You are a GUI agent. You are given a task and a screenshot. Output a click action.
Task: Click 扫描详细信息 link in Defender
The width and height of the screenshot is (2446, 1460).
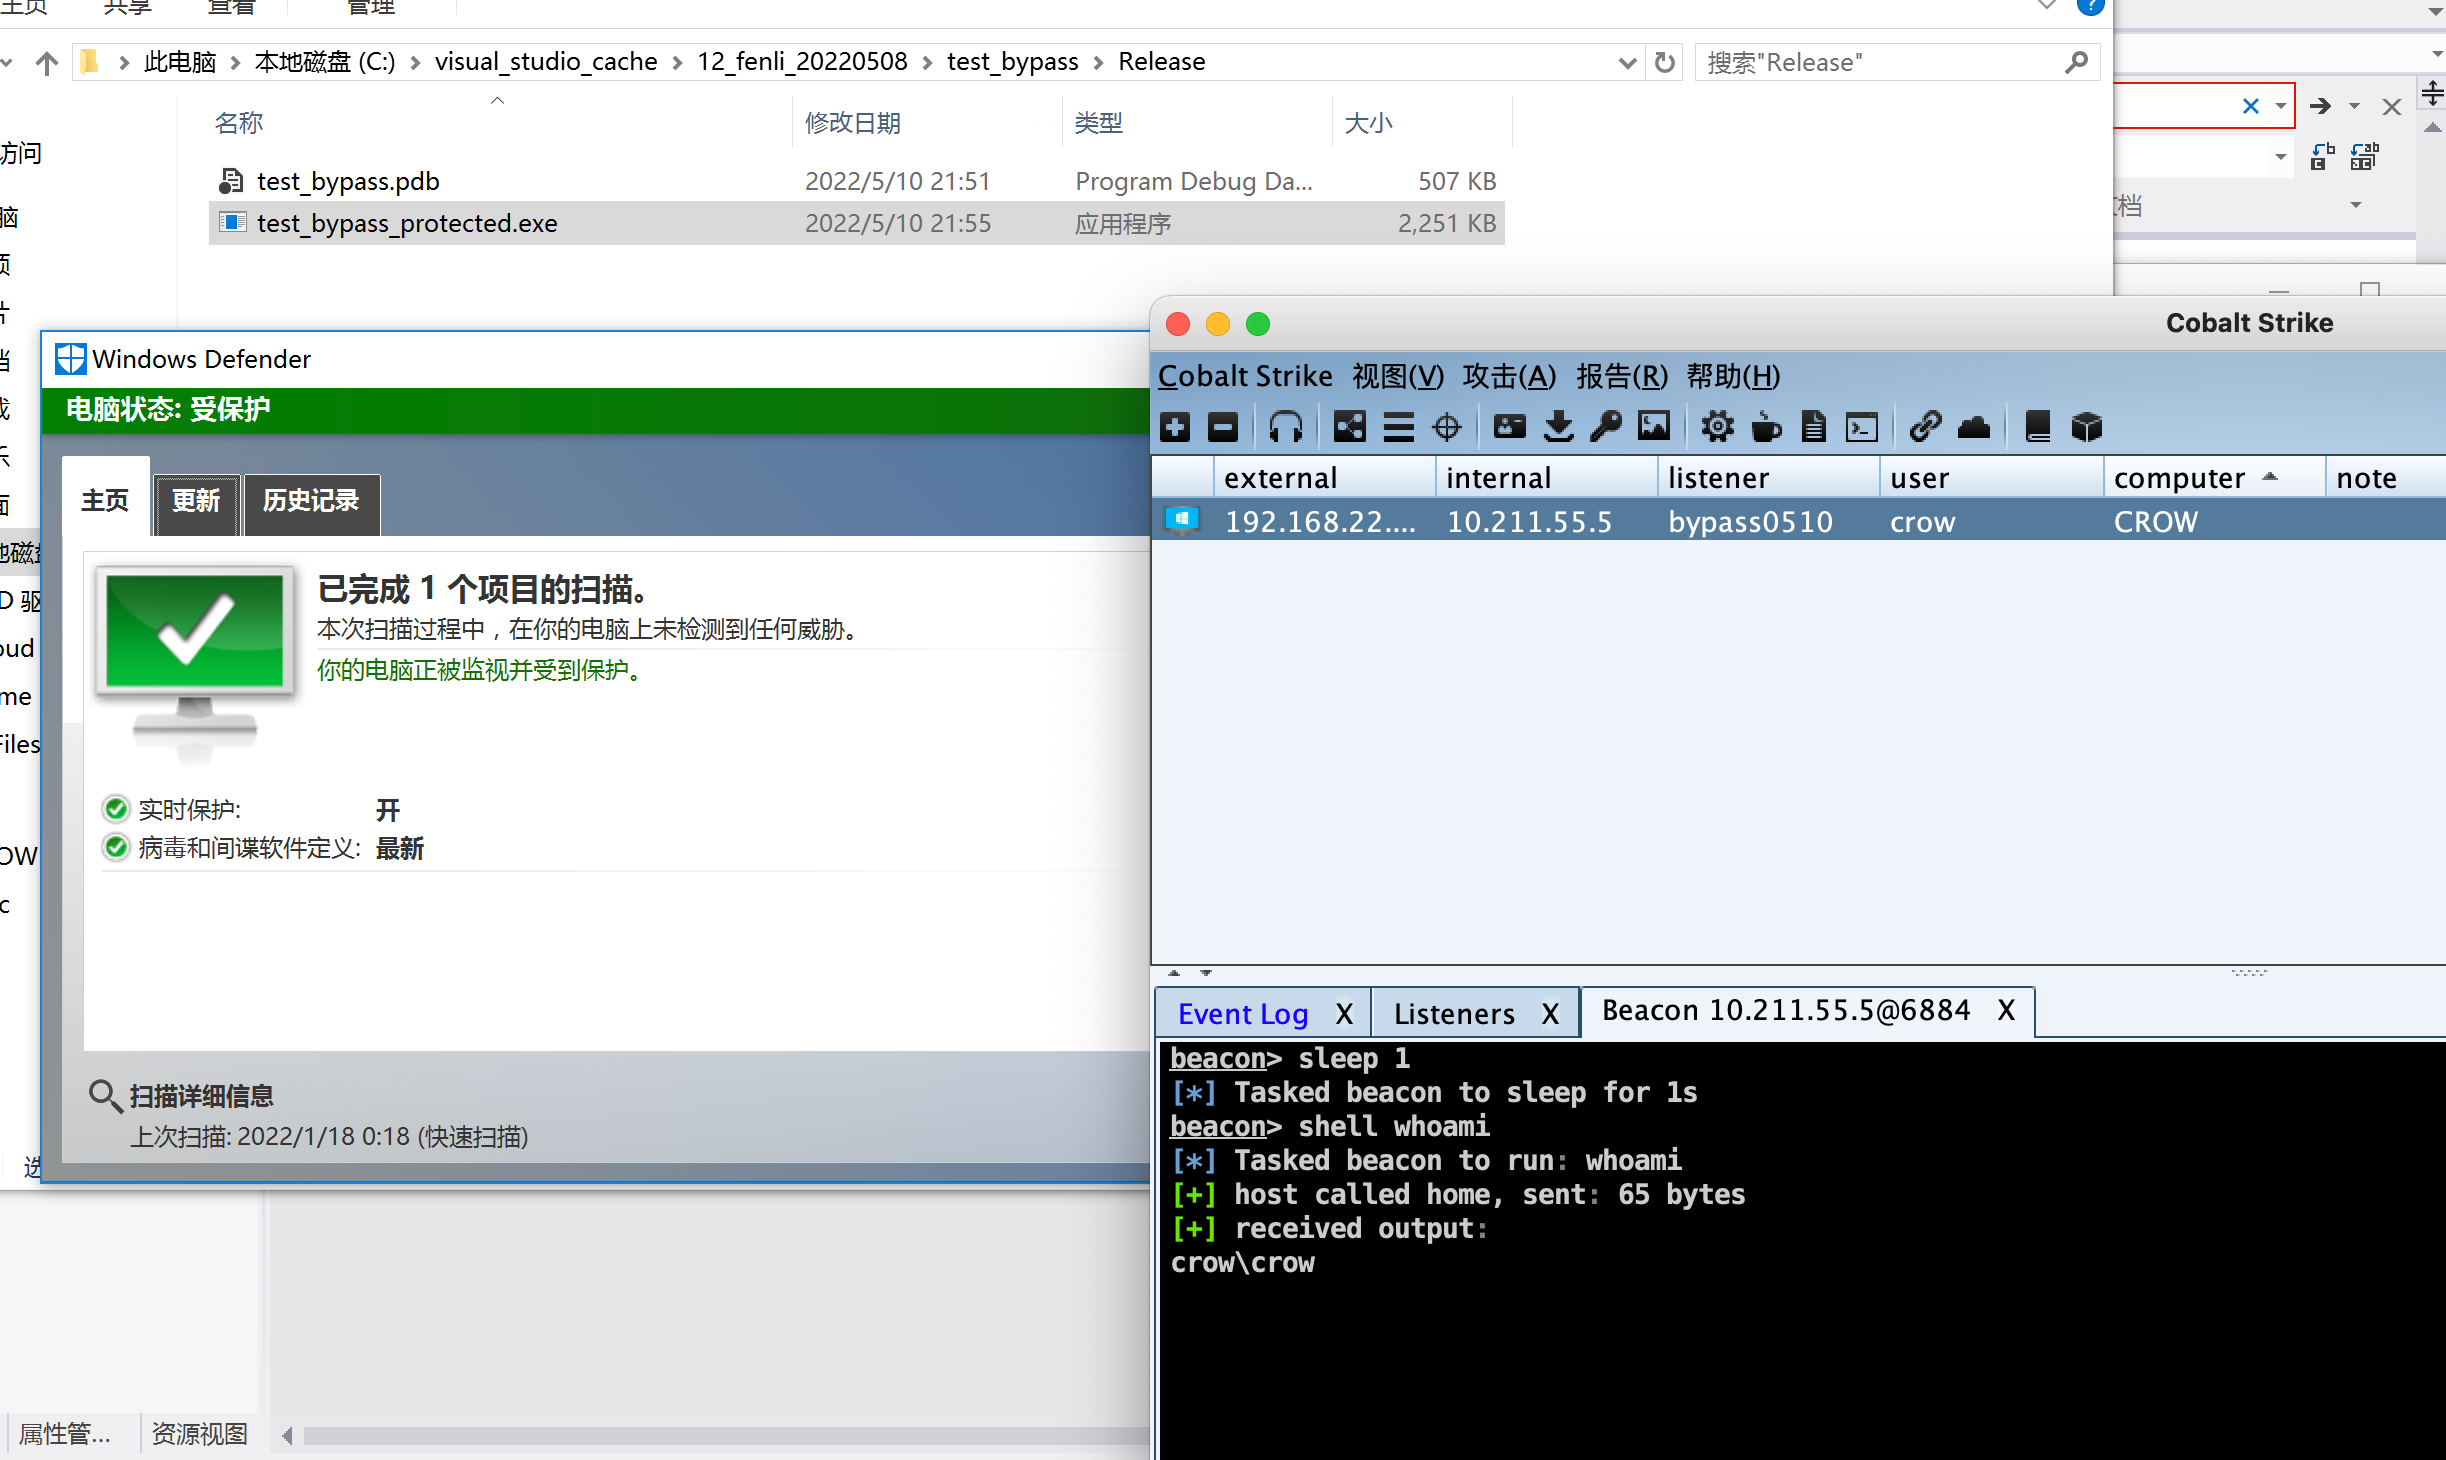[x=202, y=1096]
